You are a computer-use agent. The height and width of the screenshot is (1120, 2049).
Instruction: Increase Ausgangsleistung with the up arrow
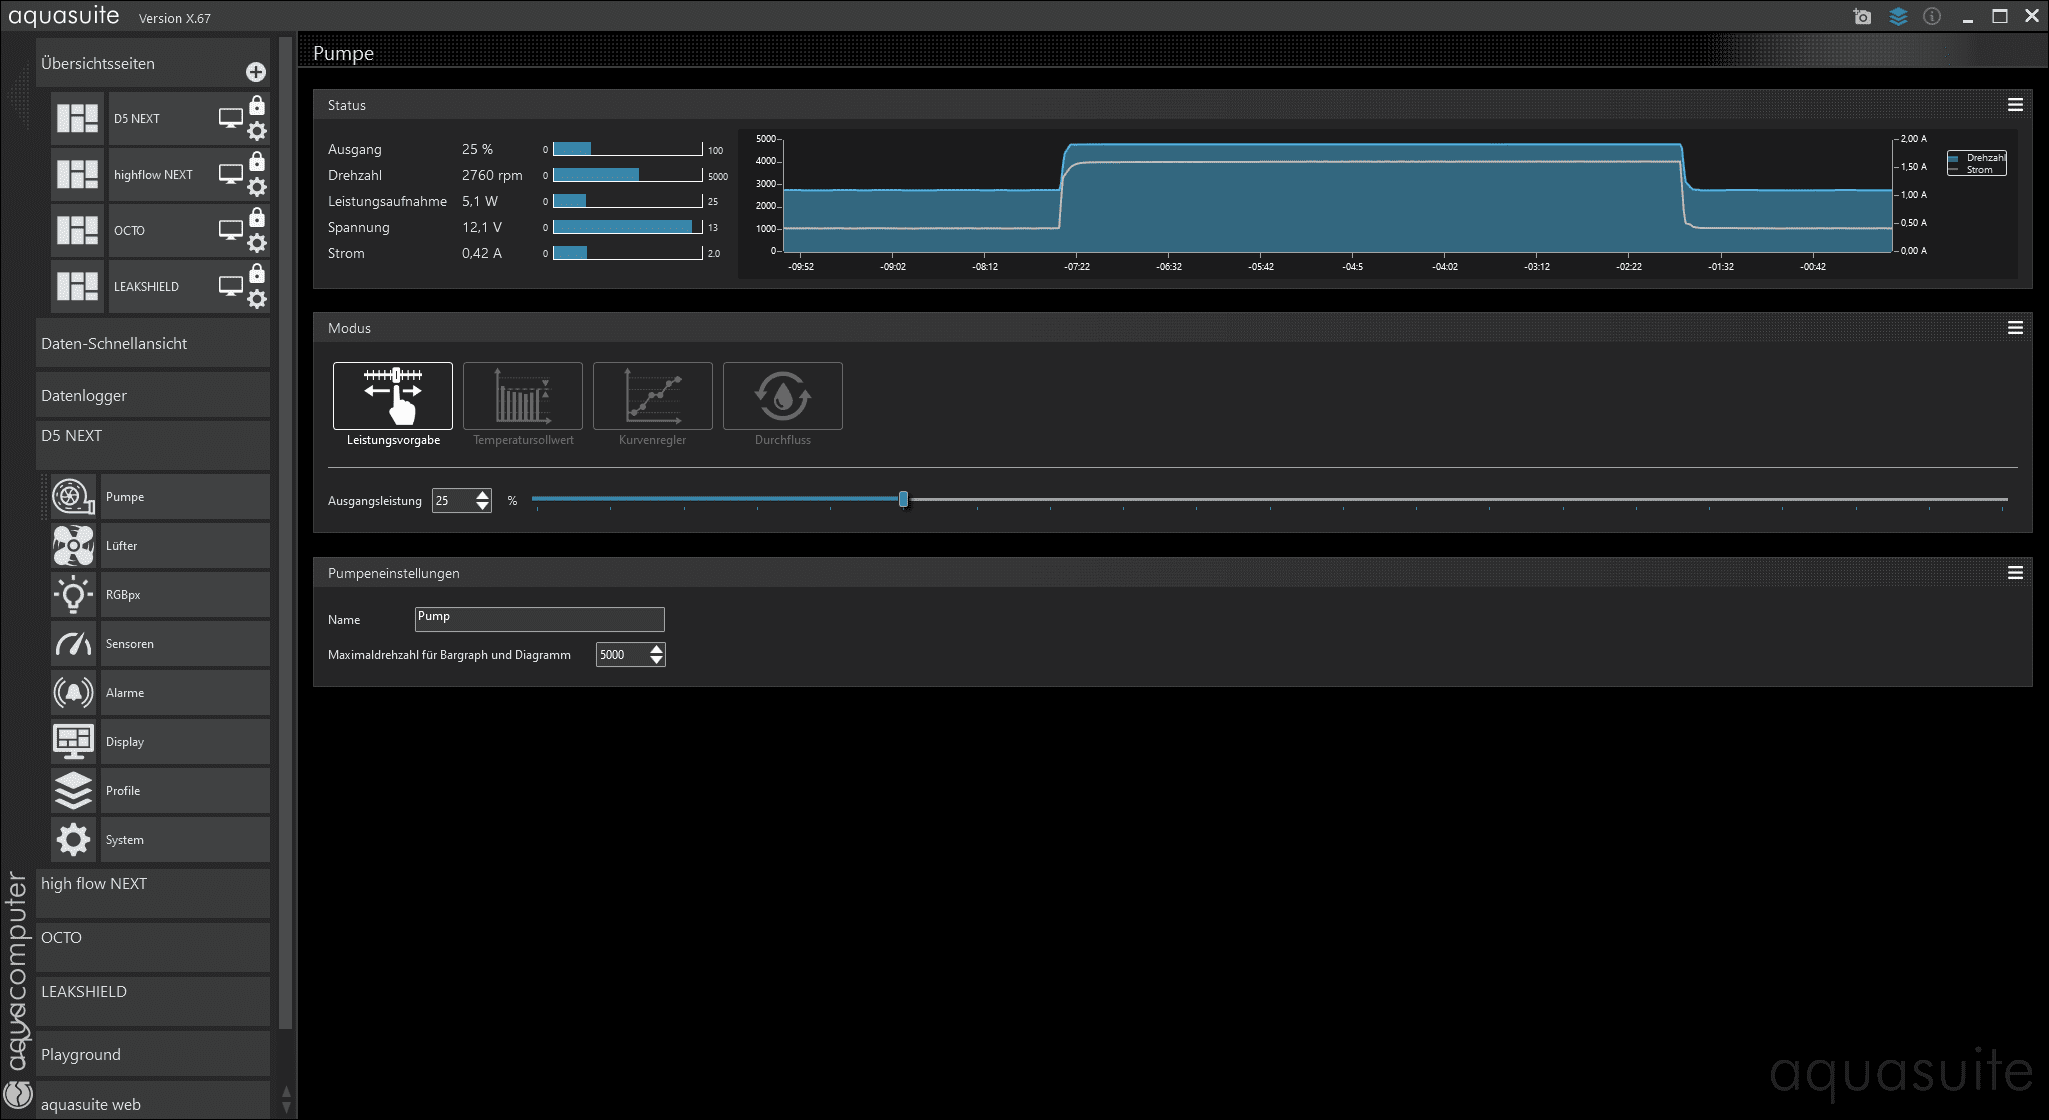pyautogui.click(x=483, y=495)
